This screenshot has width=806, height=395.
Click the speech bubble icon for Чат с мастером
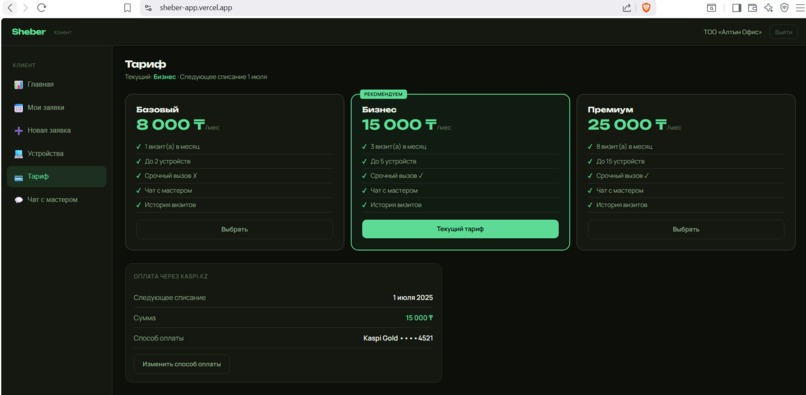(x=19, y=200)
